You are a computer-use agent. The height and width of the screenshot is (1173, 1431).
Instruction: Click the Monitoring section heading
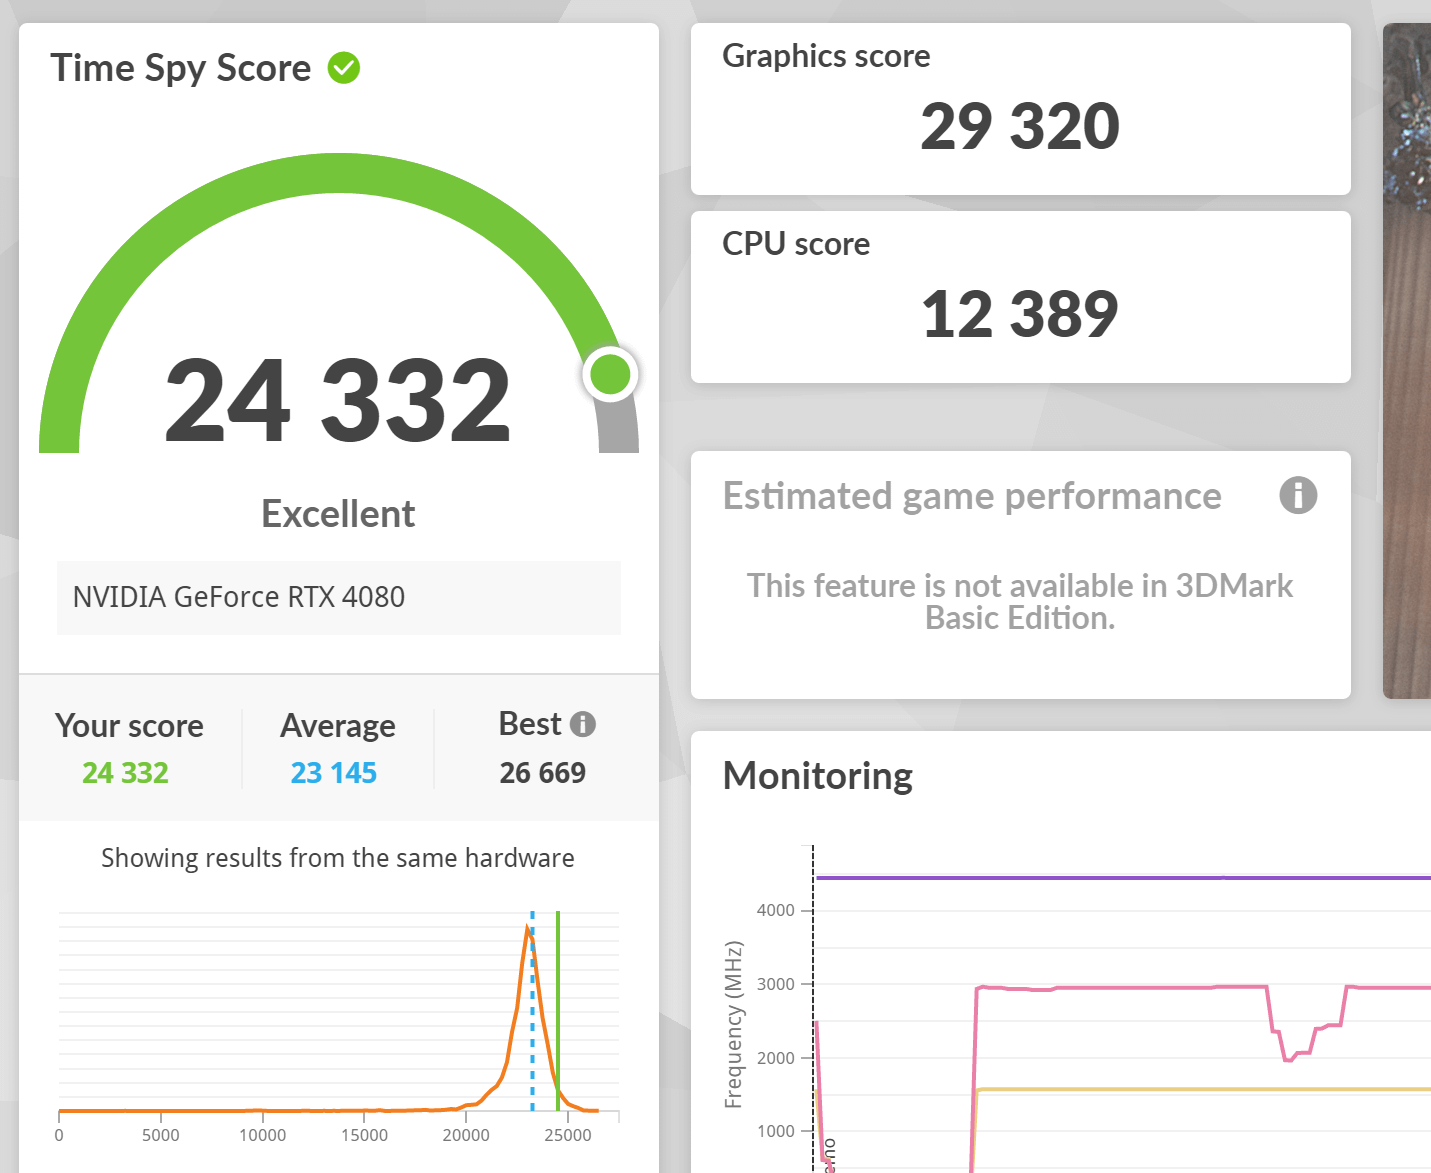pos(818,776)
